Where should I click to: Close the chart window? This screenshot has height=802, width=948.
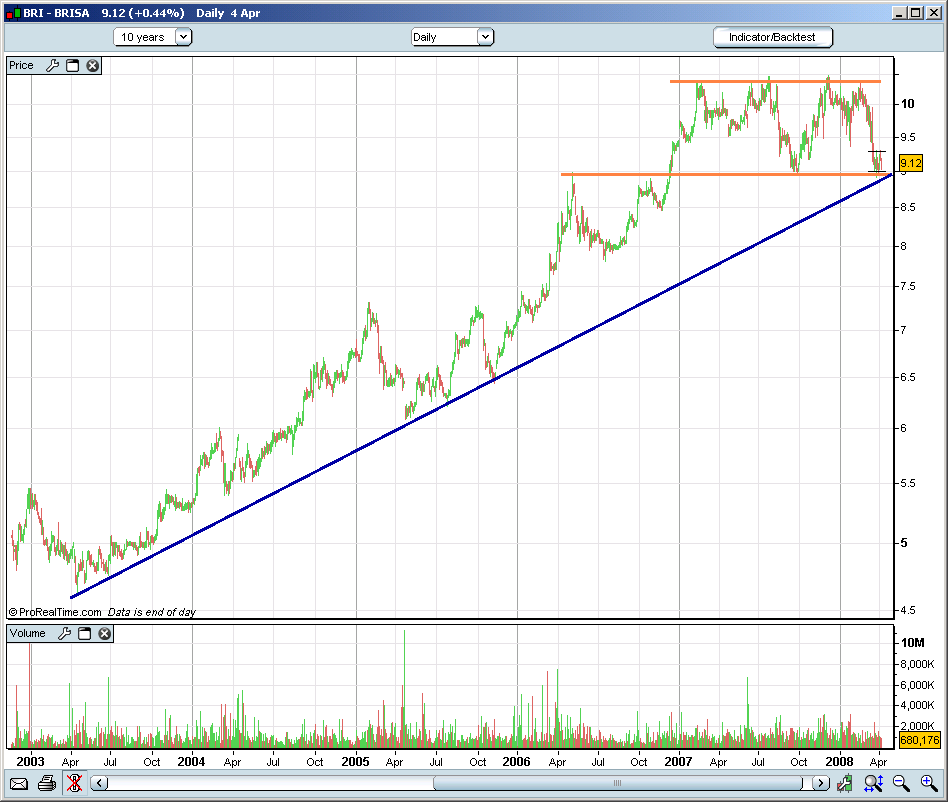point(933,13)
